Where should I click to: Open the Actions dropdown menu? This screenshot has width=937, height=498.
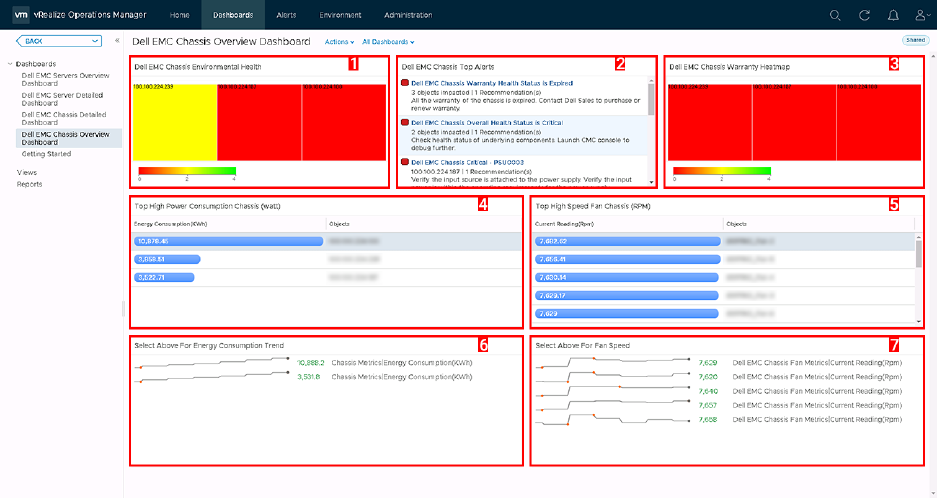click(339, 42)
